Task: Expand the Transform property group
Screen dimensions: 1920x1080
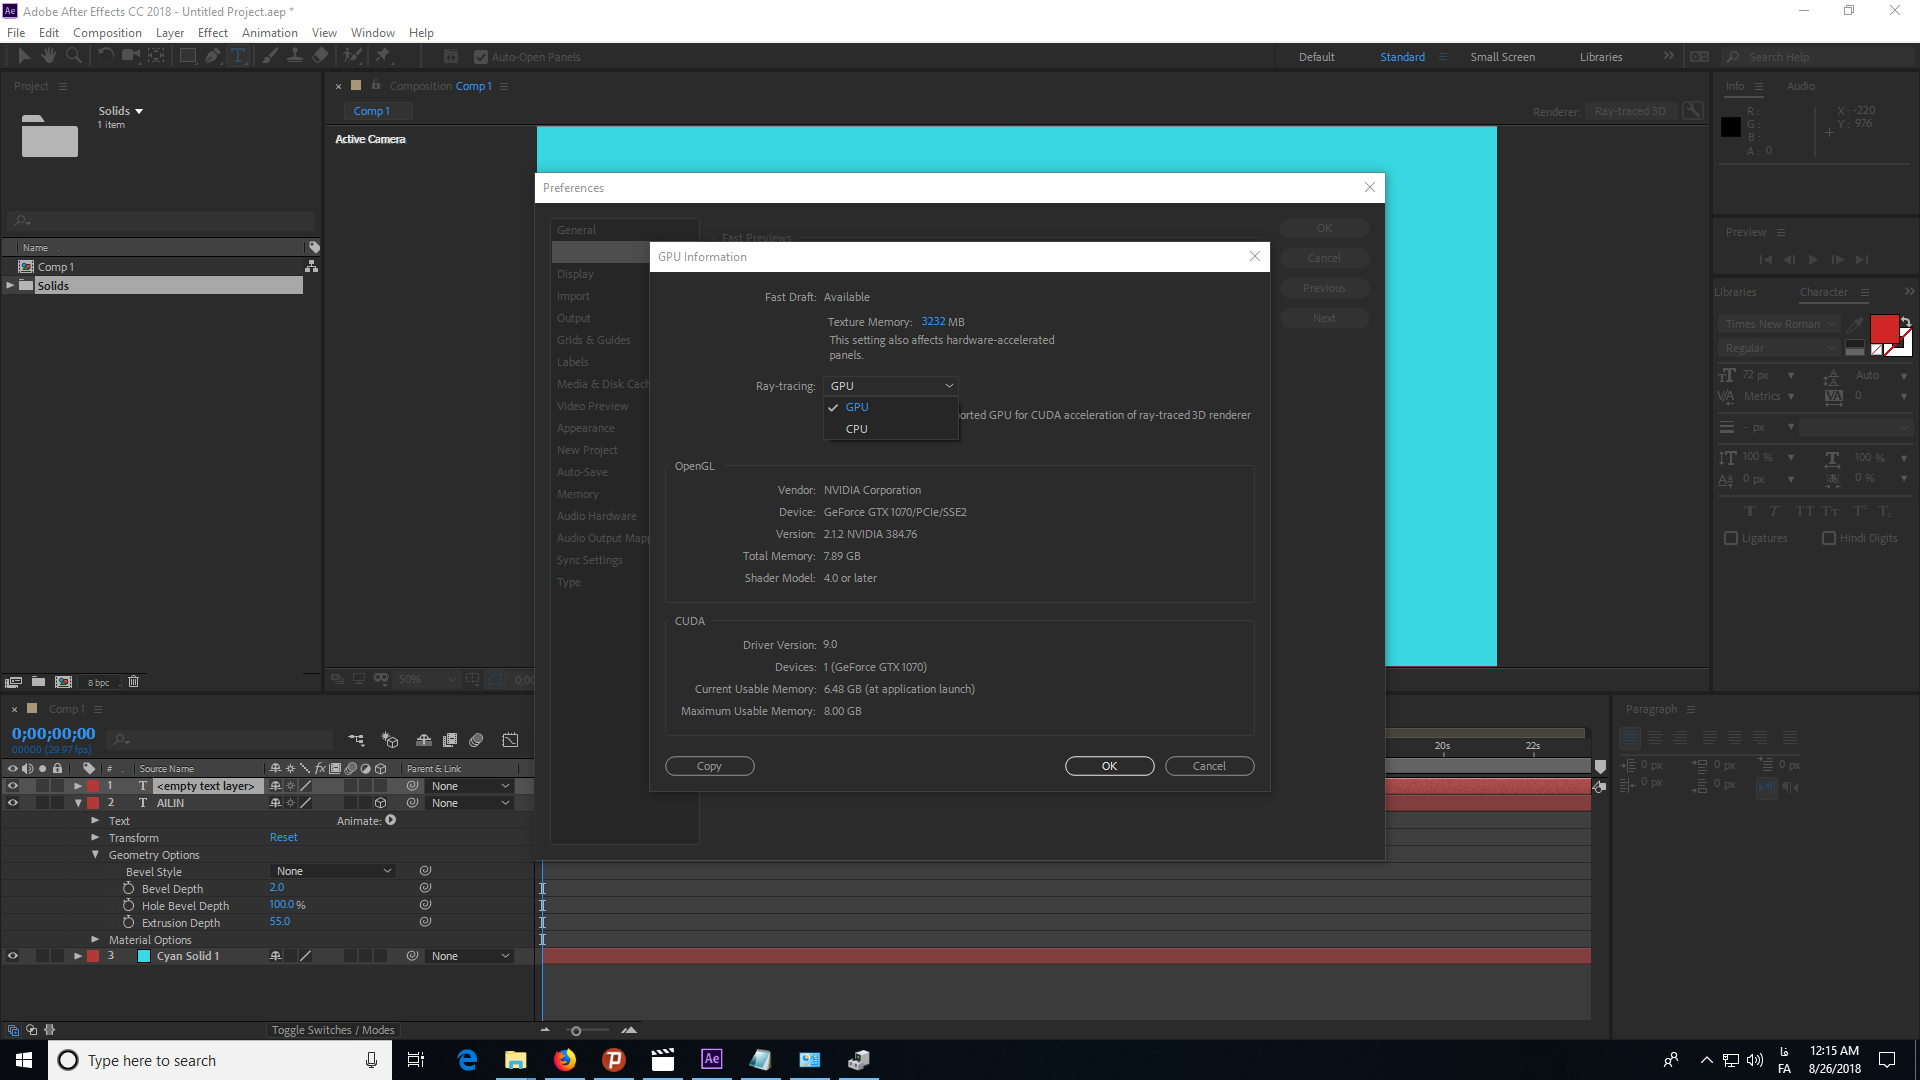Action: 95,838
